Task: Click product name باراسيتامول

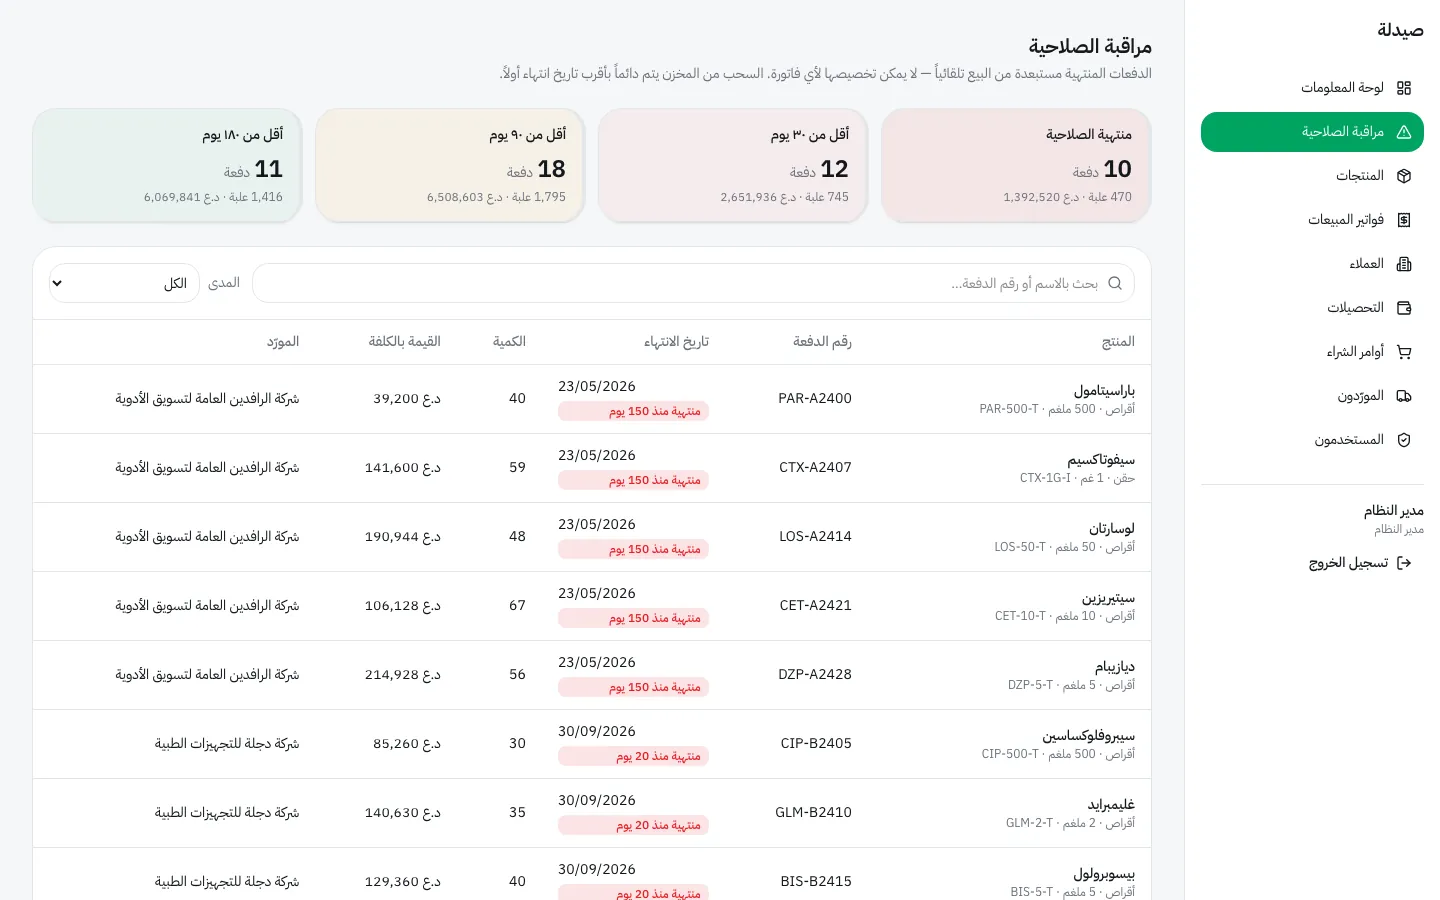Action: tap(1104, 390)
